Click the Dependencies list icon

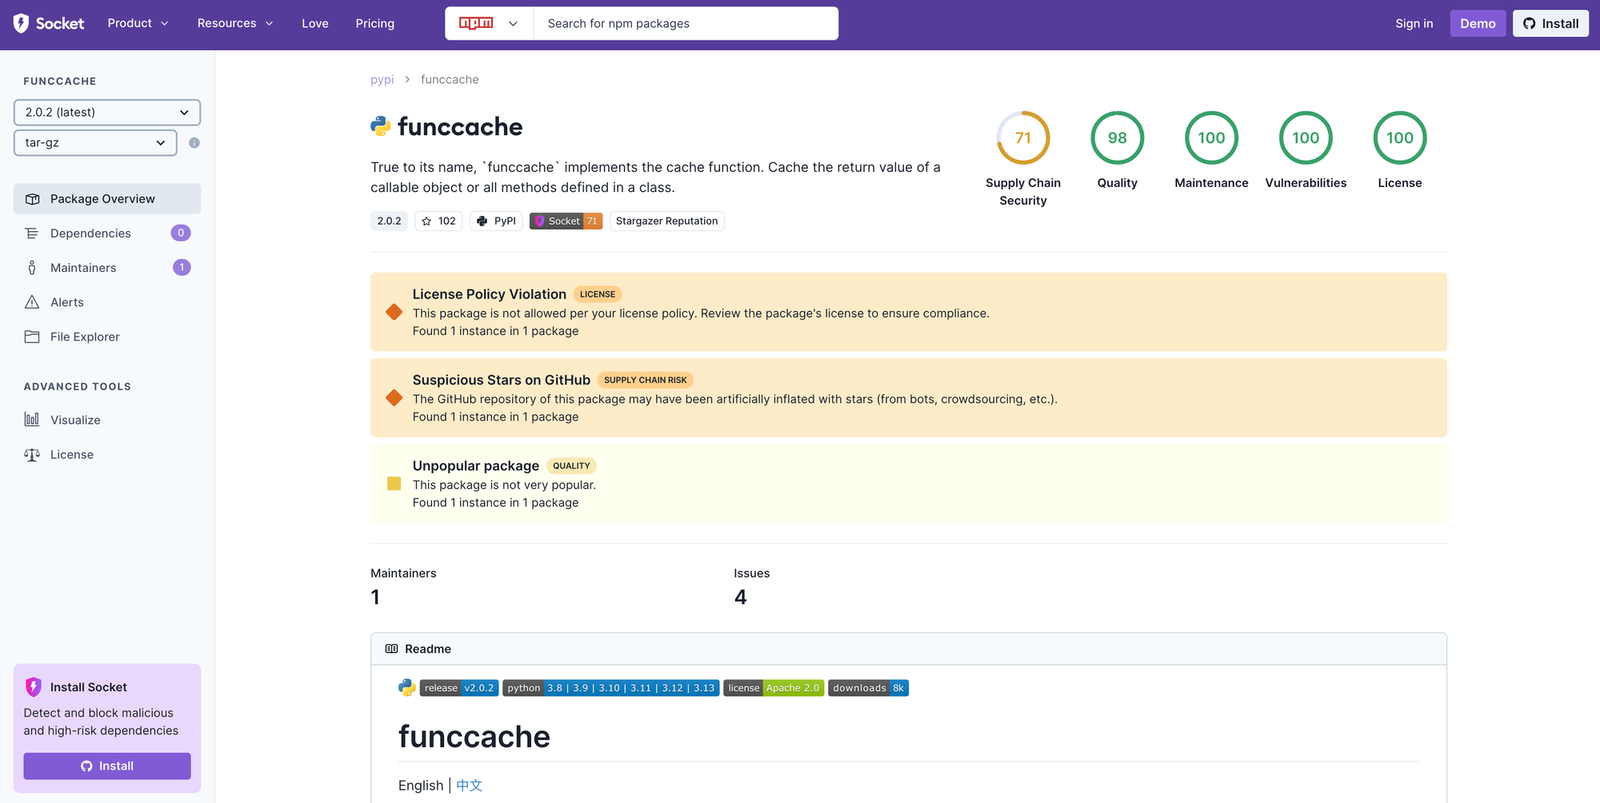pos(32,233)
